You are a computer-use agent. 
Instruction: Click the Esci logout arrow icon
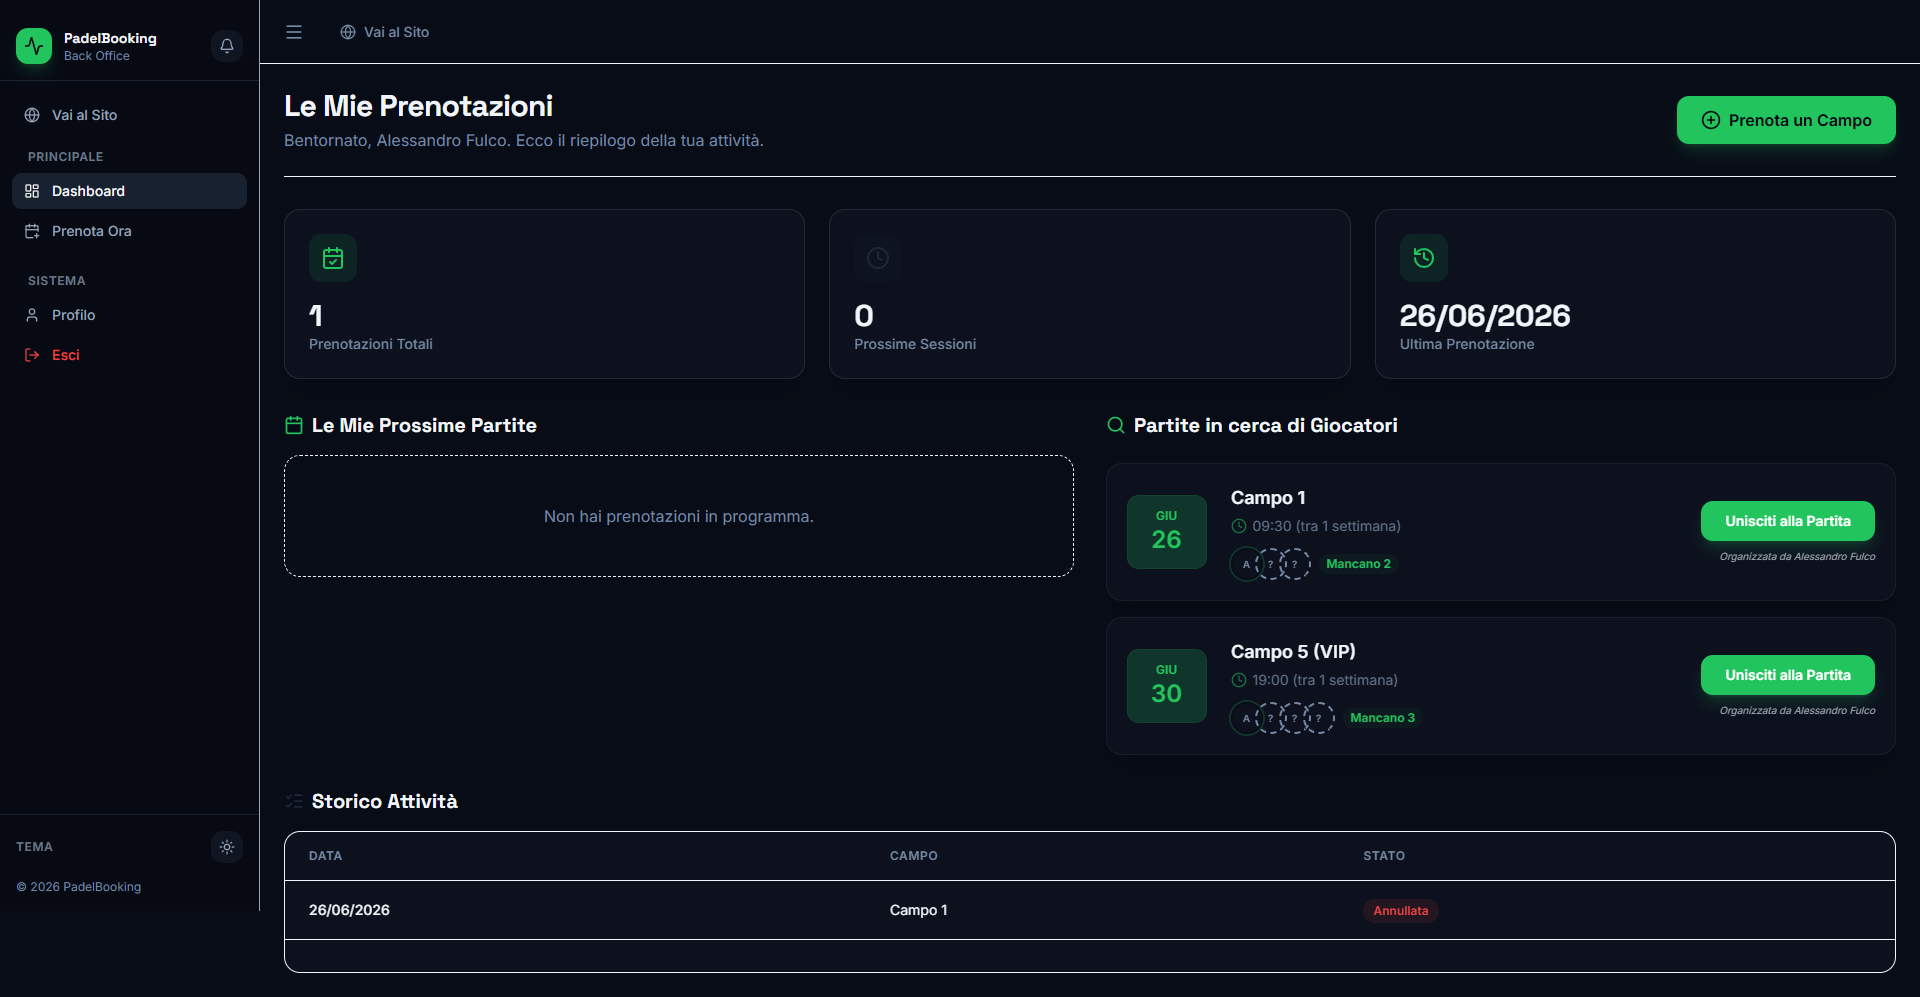pyautogui.click(x=32, y=355)
